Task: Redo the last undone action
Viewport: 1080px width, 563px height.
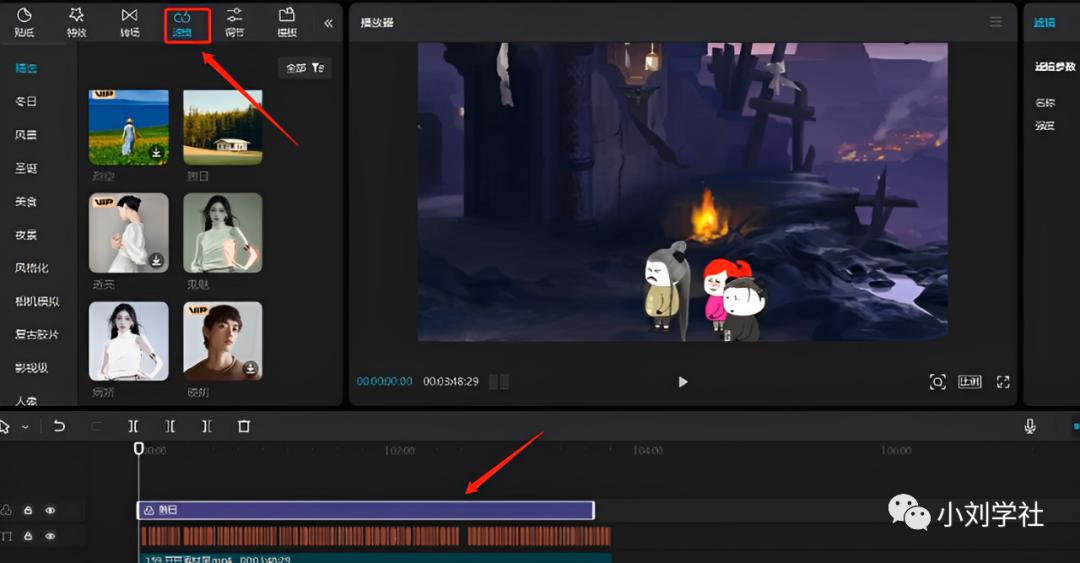Action: click(96, 427)
